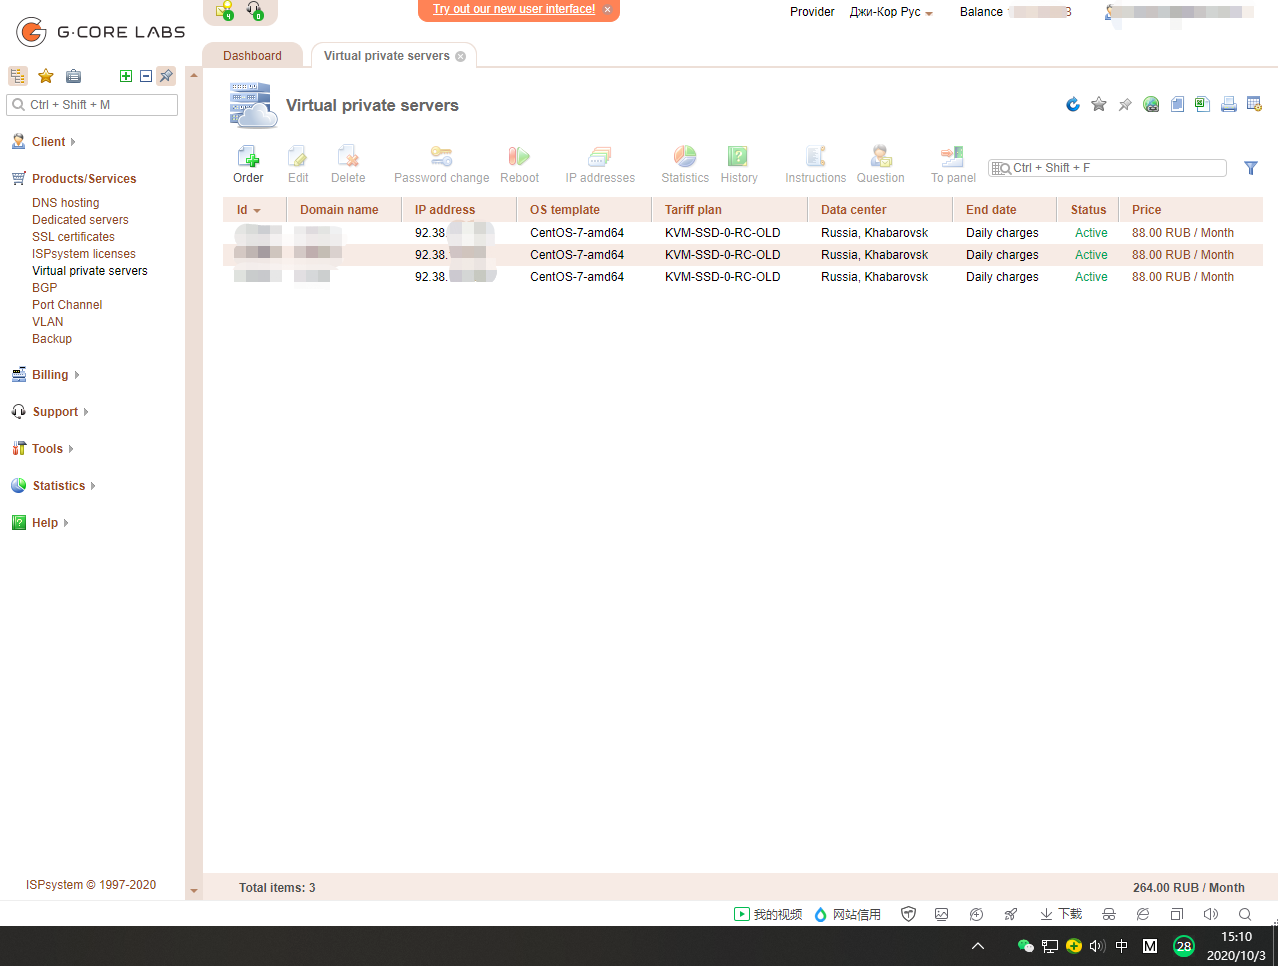
Task: Pin the page with gray pushpin icon
Action: point(1125,104)
